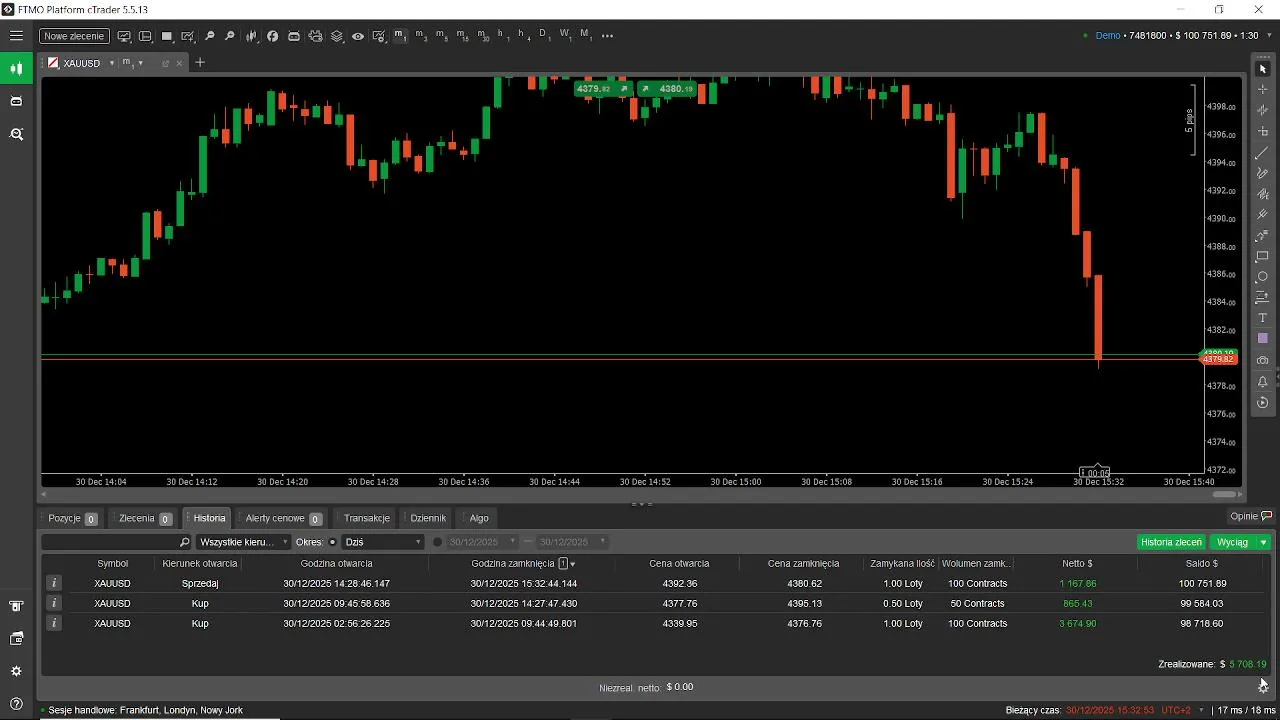1280x720 pixels.
Task: Zoom out chart with minus magnifier
Action: (x=209, y=36)
